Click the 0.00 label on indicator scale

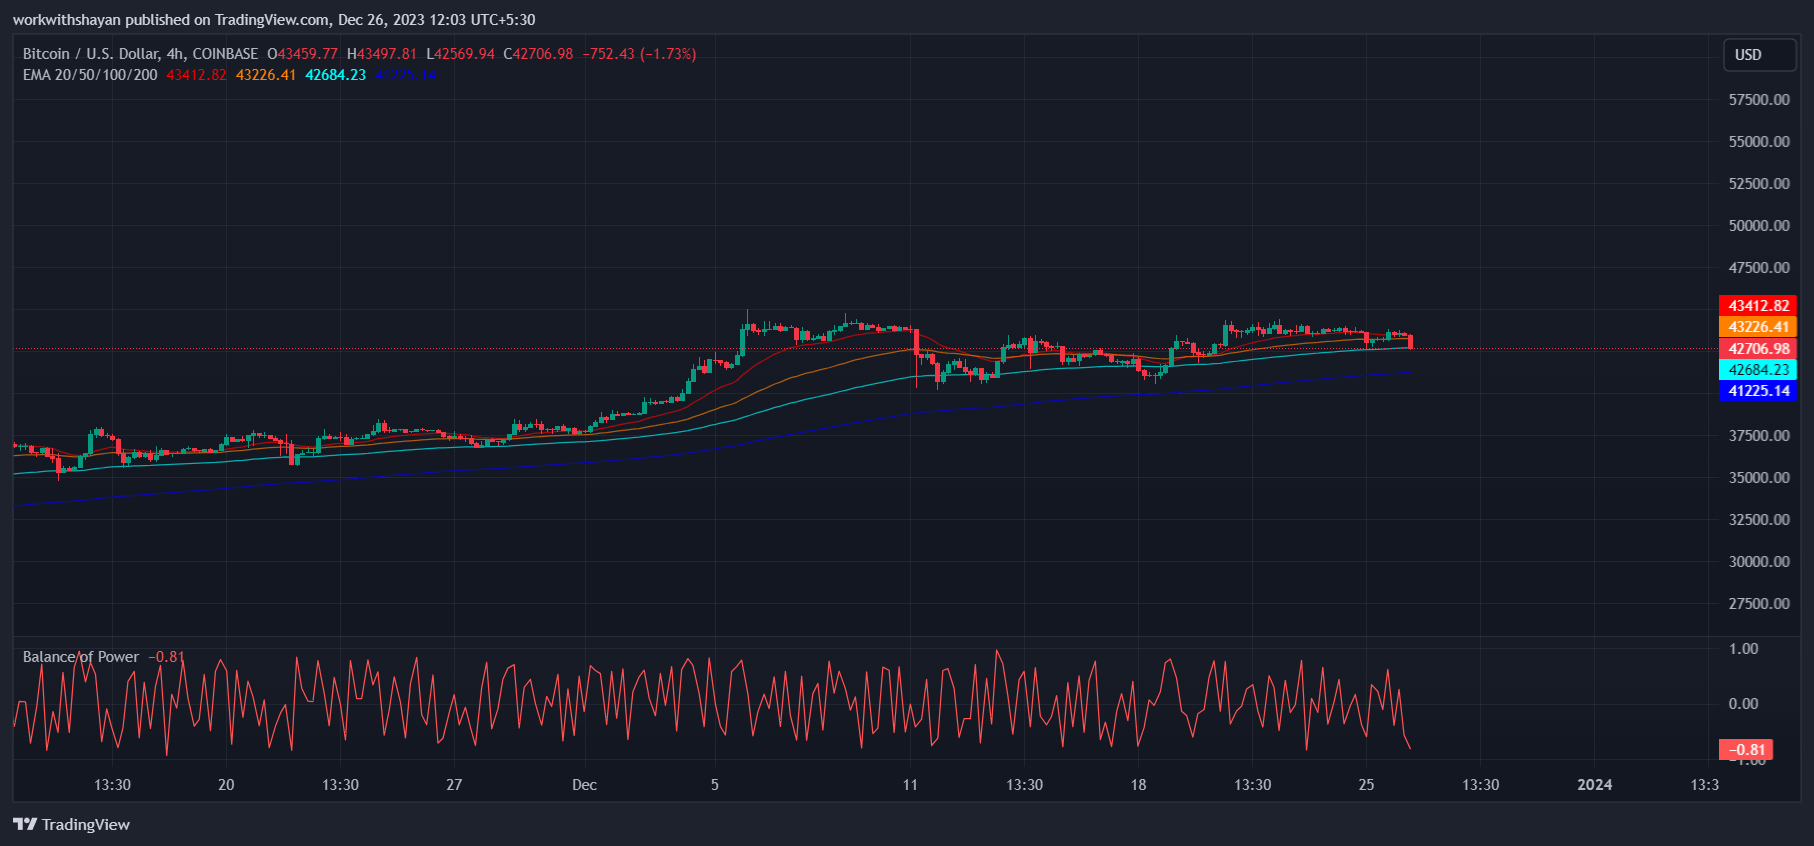pyautogui.click(x=1743, y=704)
